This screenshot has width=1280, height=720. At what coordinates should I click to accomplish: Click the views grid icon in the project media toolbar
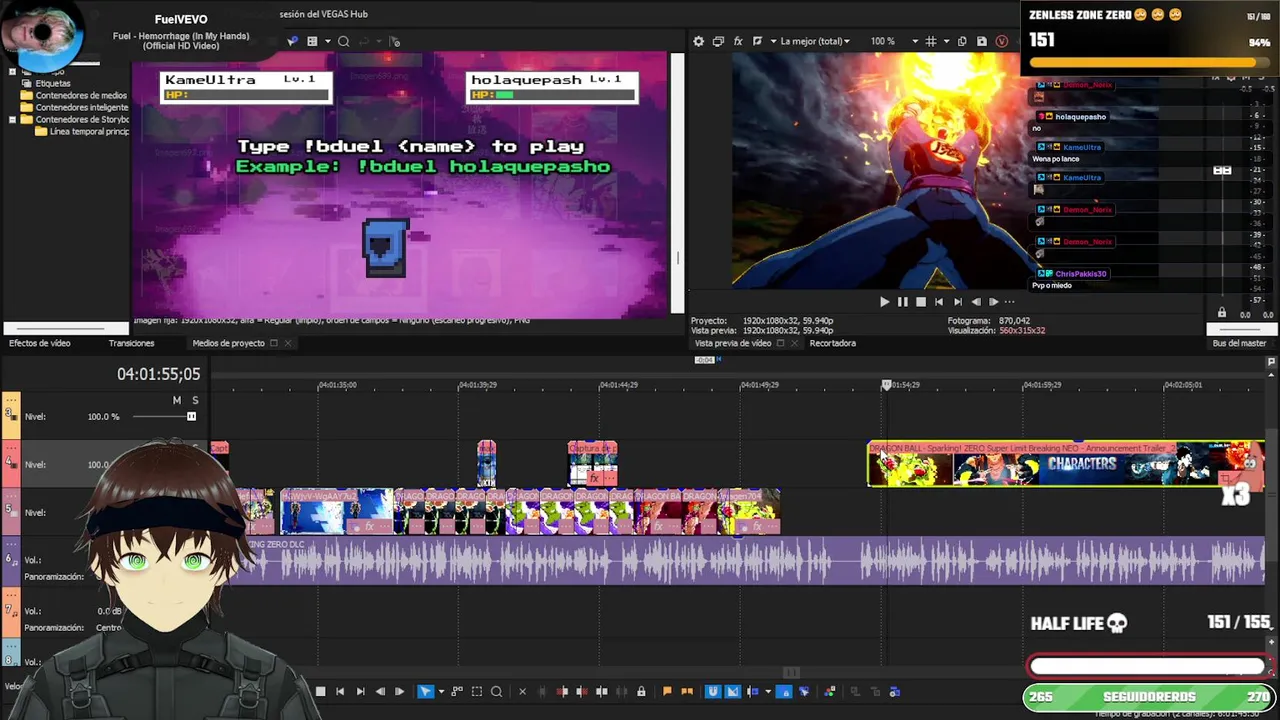(312, 41)
